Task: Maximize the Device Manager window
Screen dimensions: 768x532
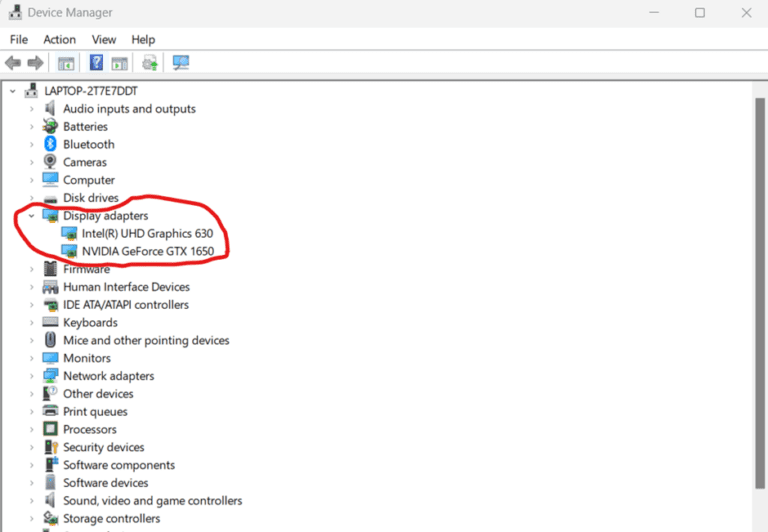Action: [x=700, y=13]
